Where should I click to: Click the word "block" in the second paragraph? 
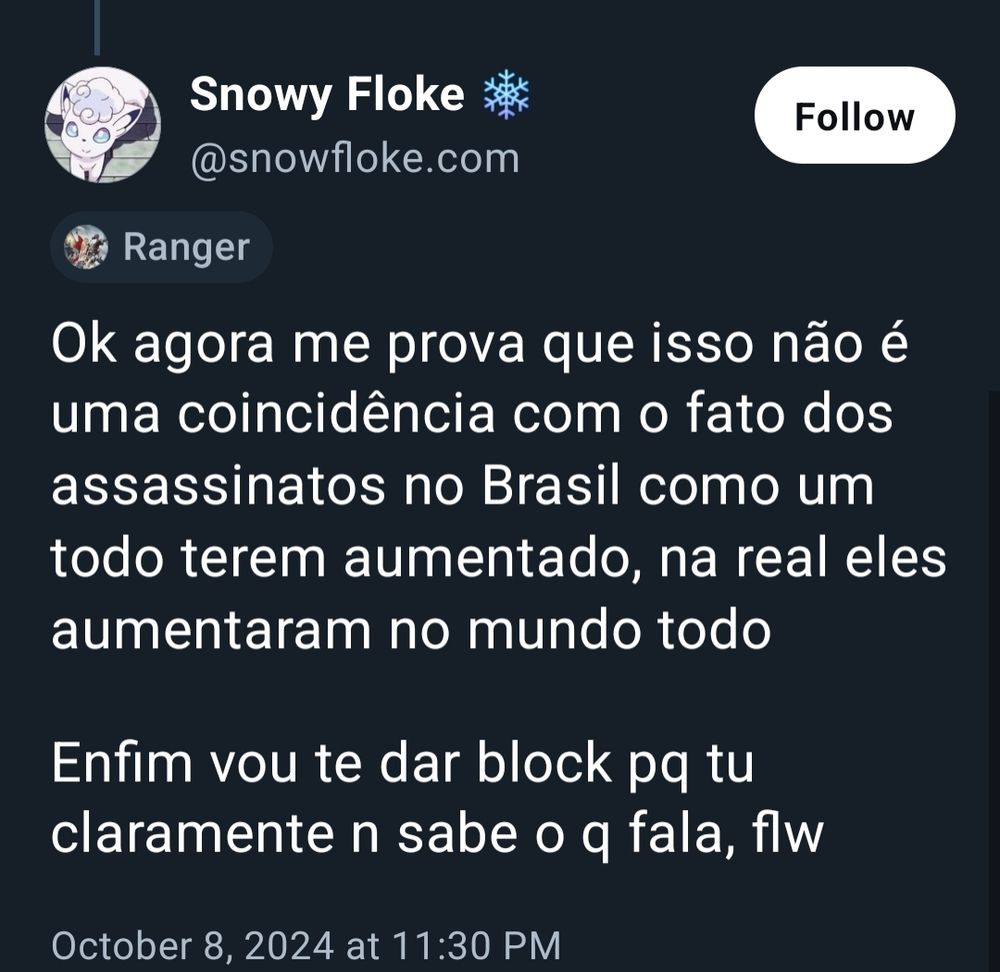pyautogui.click(x=544, y=762)
